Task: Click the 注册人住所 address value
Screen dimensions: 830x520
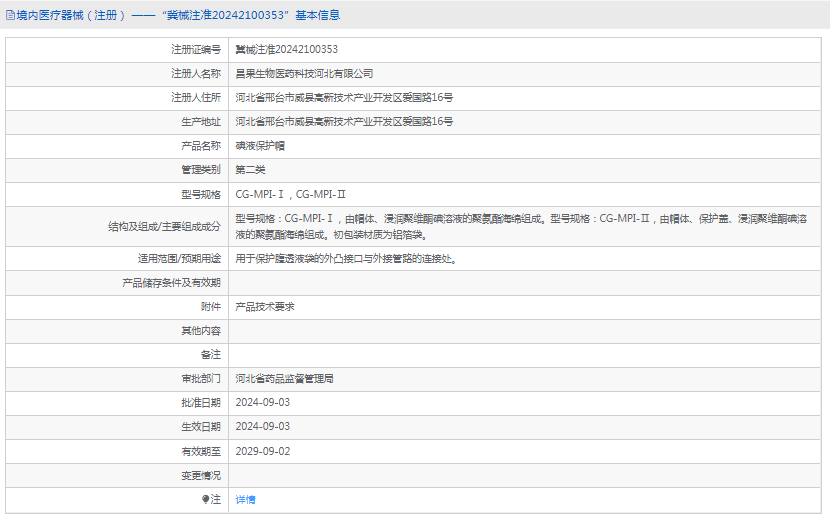Action: tap(344, 97)
